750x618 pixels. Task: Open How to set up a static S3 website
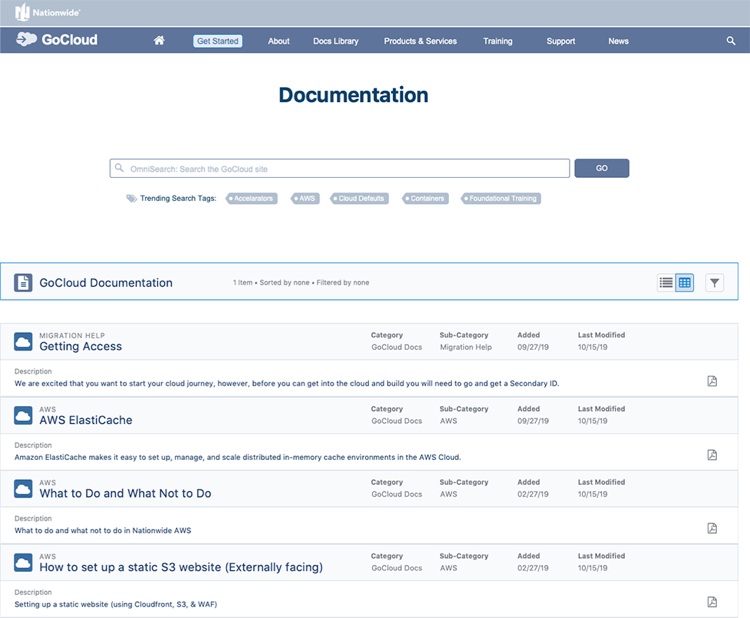pos(181,567)
